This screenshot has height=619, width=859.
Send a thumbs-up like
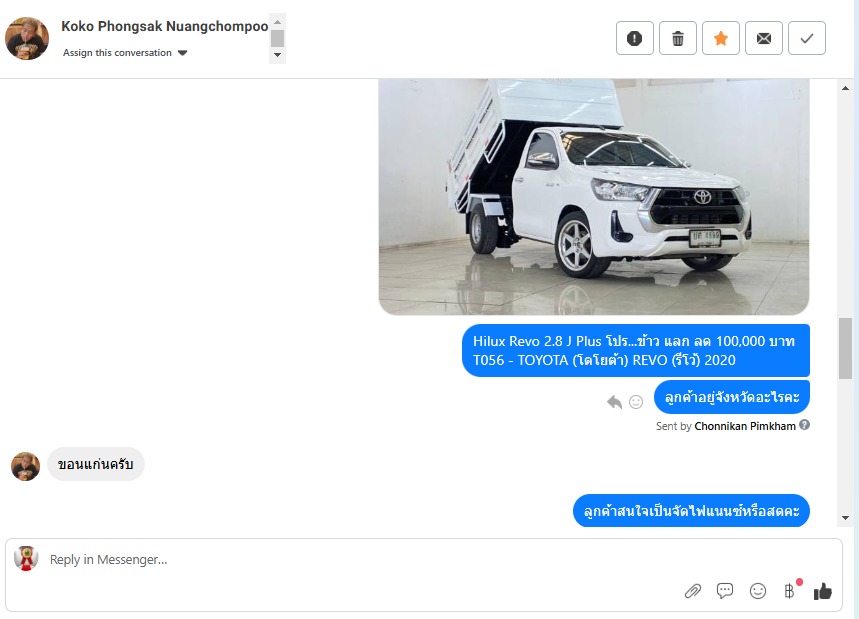coord(822,591)
